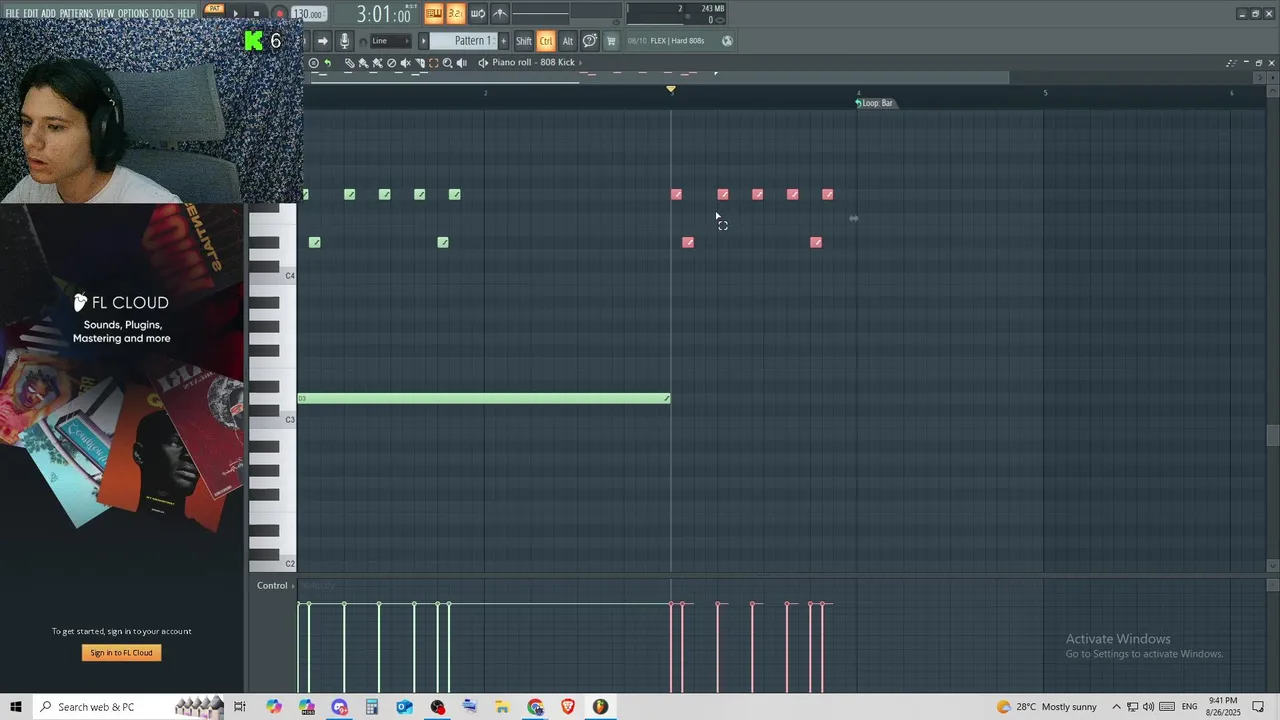Image resolution: width=1280 pixels, height=720 pixels.
Task: Click the yellow playhead marker on timeline
Action: (671, 90)
